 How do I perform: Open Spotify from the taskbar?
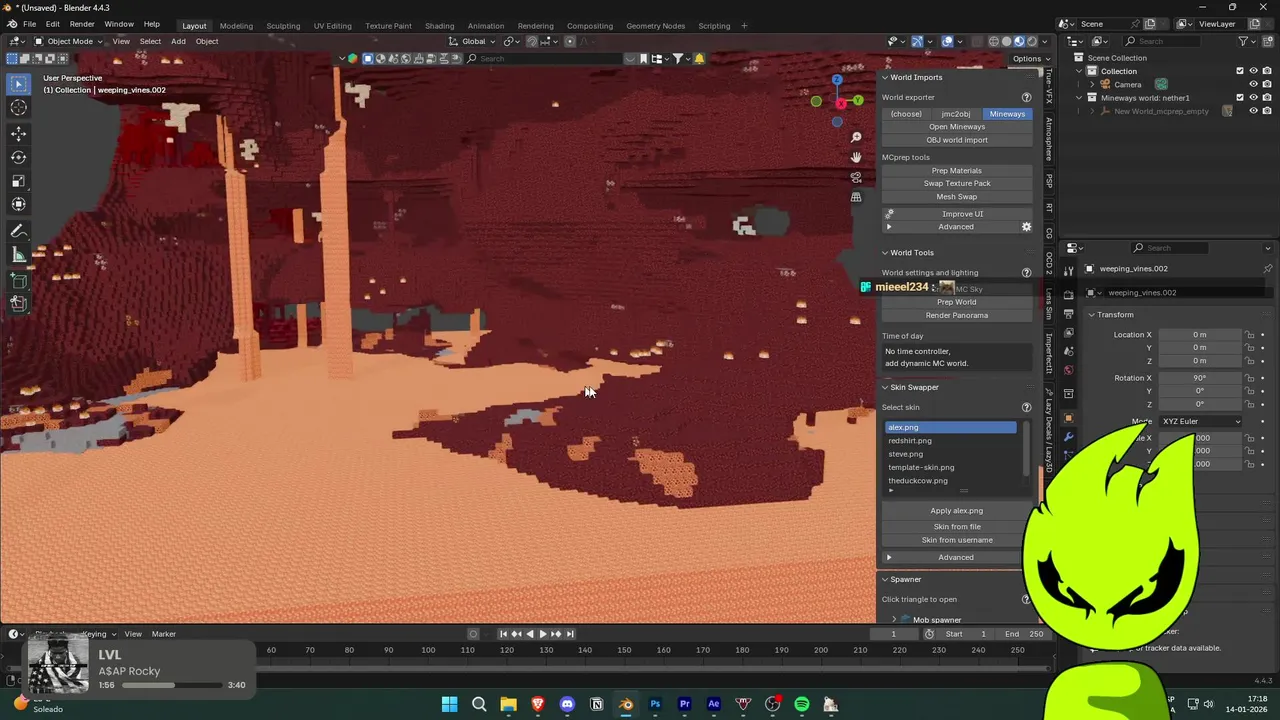[x=802, y=705]
